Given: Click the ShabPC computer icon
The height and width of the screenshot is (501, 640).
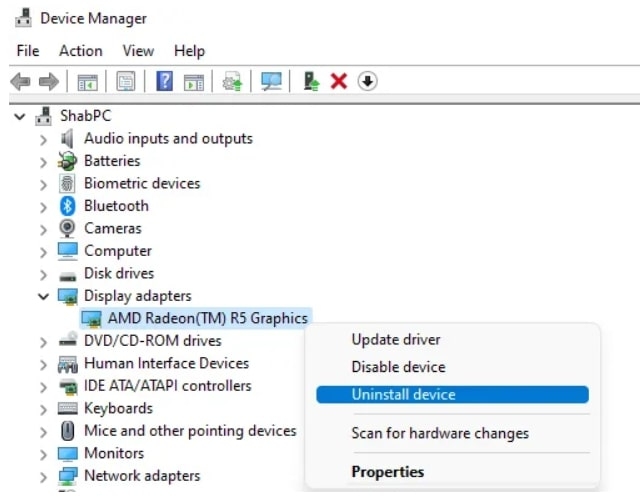Looking at the screenshot, I should point(44,116).
